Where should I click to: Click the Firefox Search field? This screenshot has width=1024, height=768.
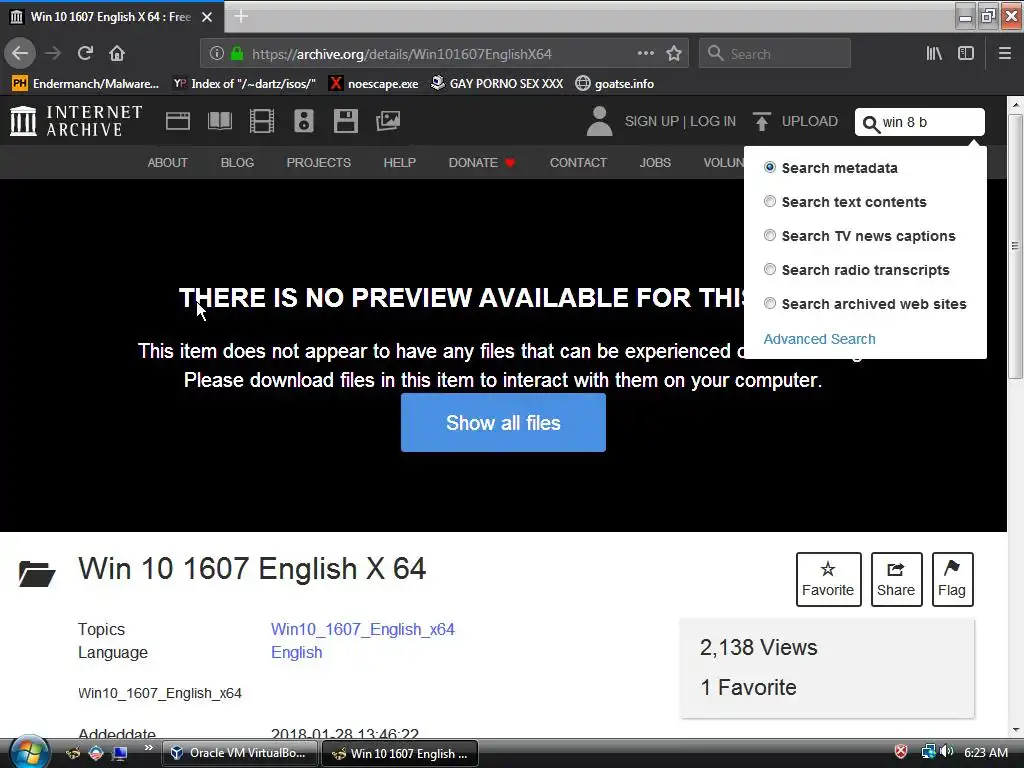[775, 54]
